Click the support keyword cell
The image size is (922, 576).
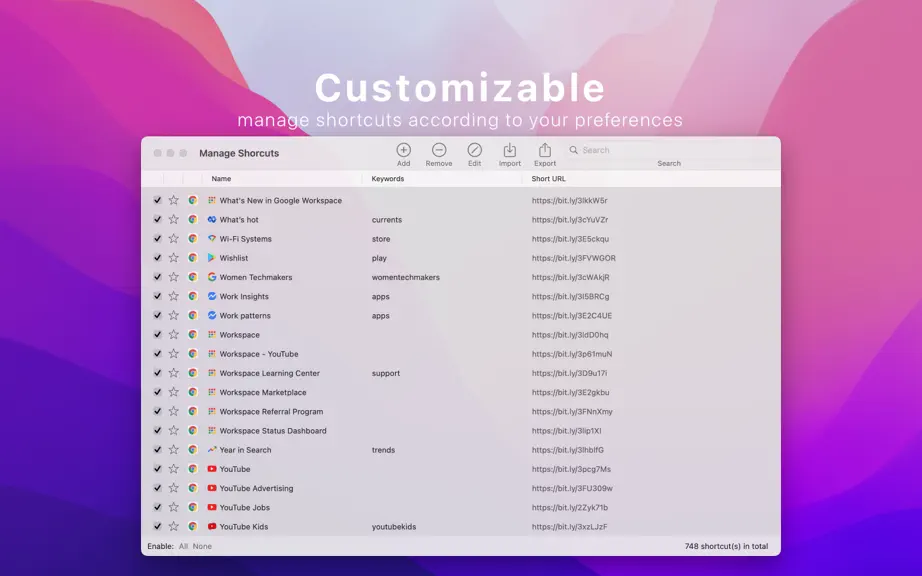click(385, 373)
